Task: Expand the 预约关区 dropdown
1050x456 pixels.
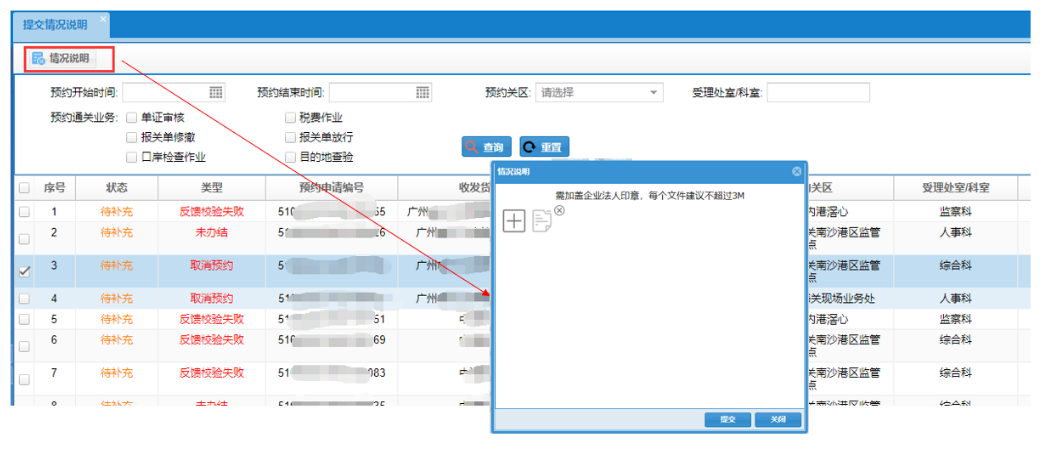Action: pos(654,92)
